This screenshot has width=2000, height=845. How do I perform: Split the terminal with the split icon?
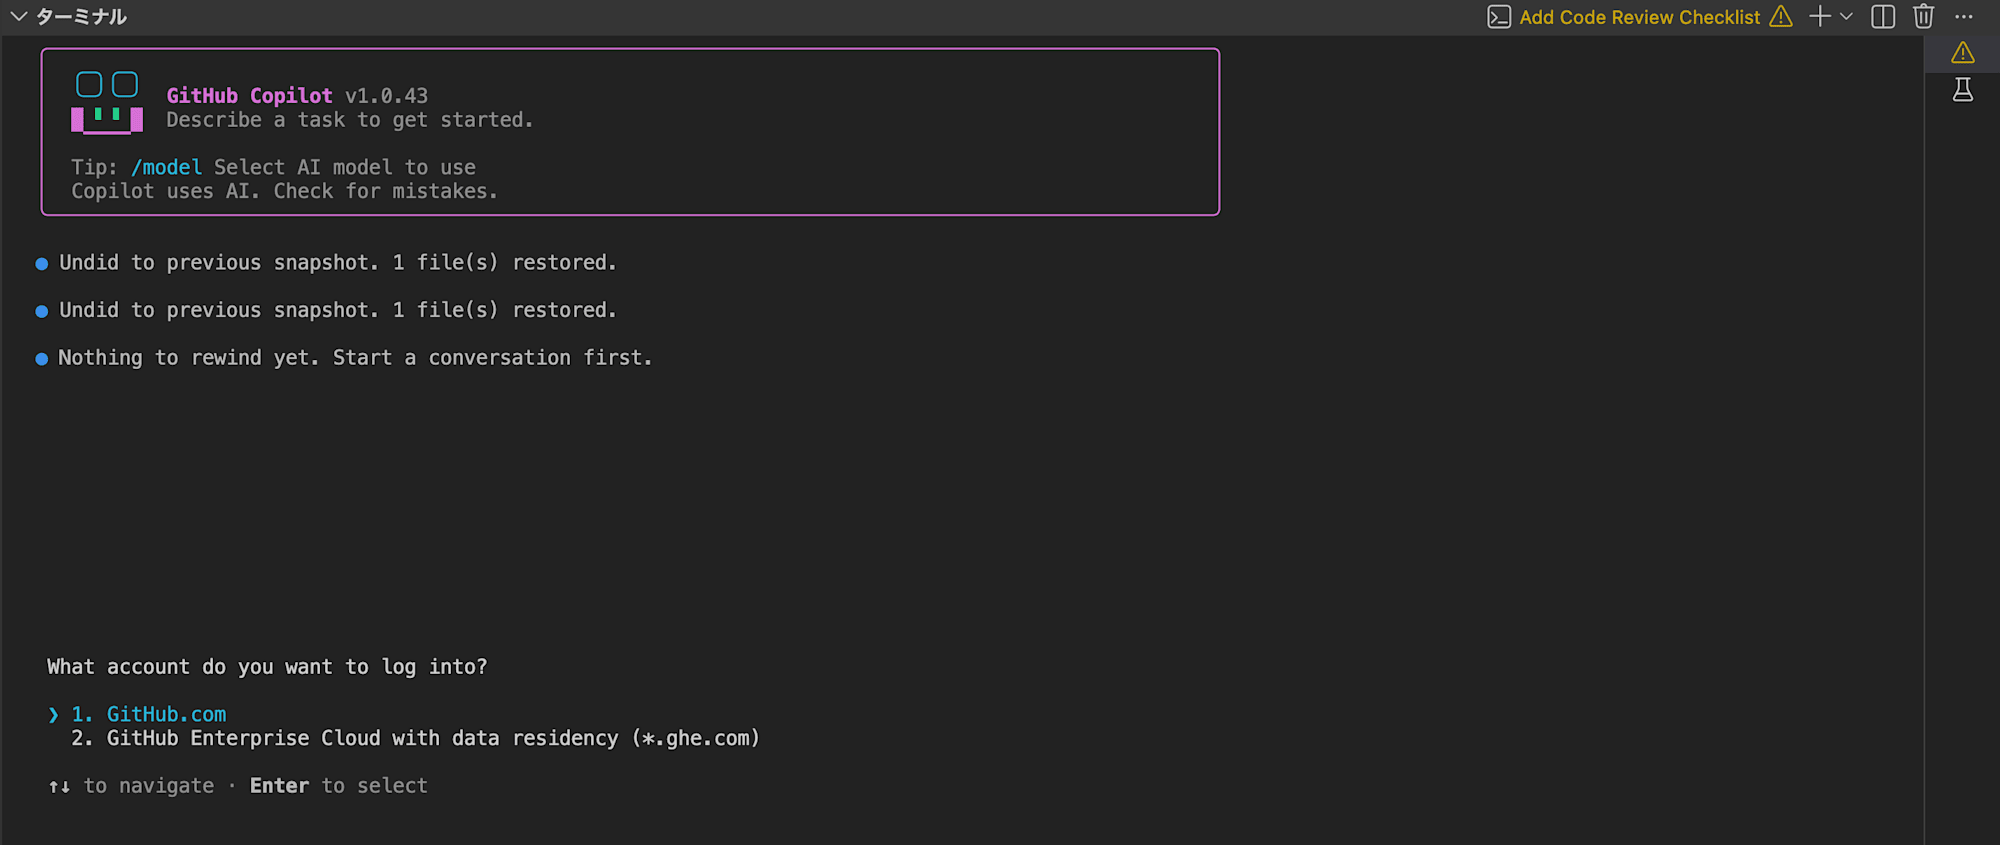(1883, 17)
